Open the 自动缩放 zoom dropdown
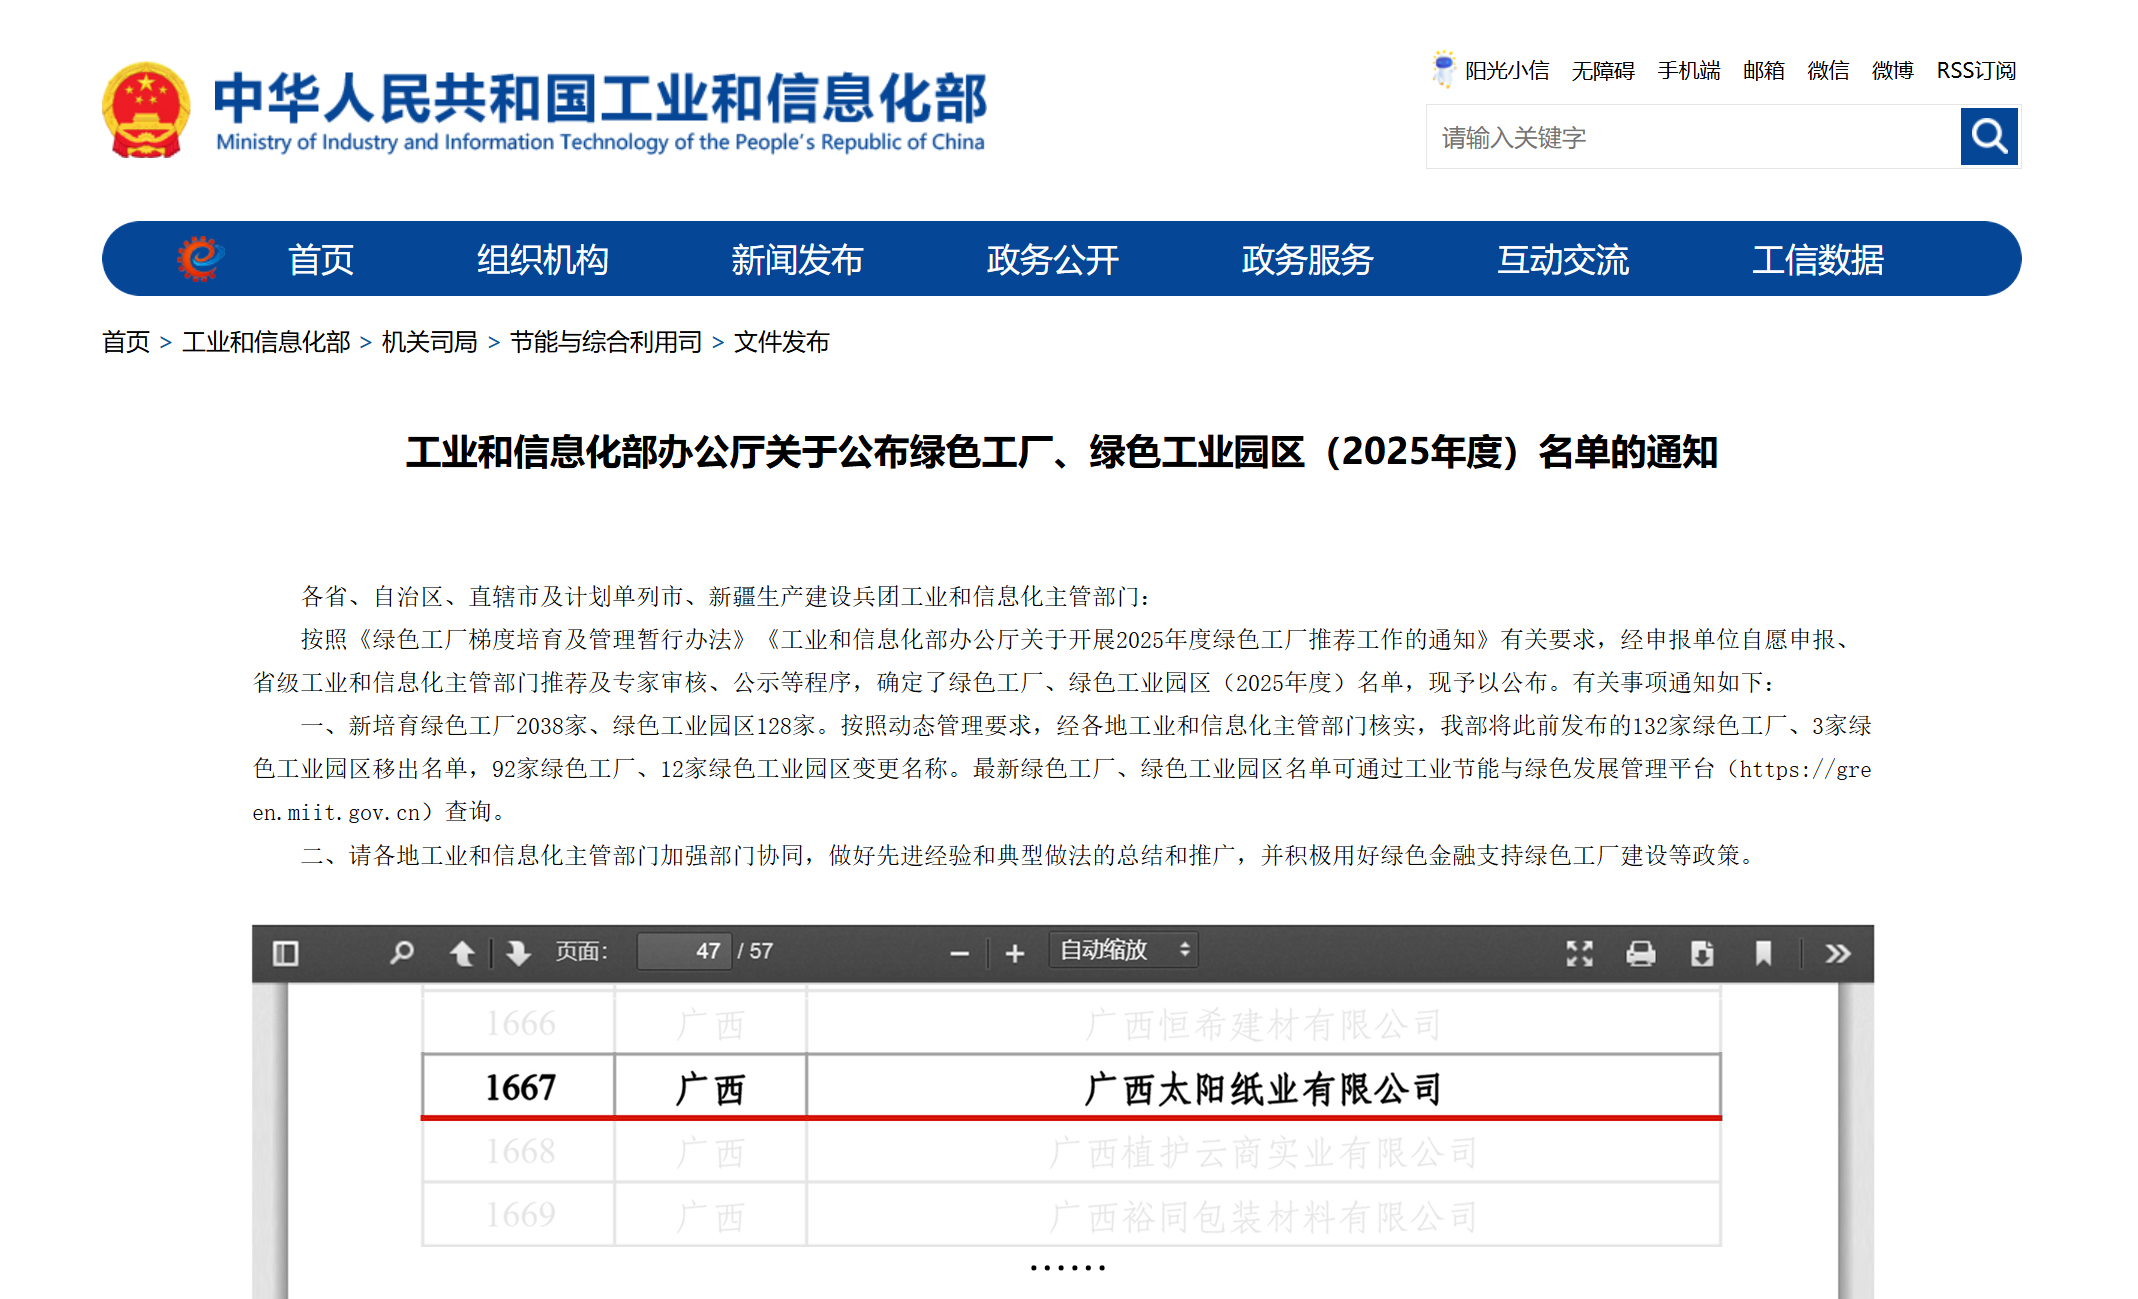Viewport: 2138px width, 1299px height. 1123,950
